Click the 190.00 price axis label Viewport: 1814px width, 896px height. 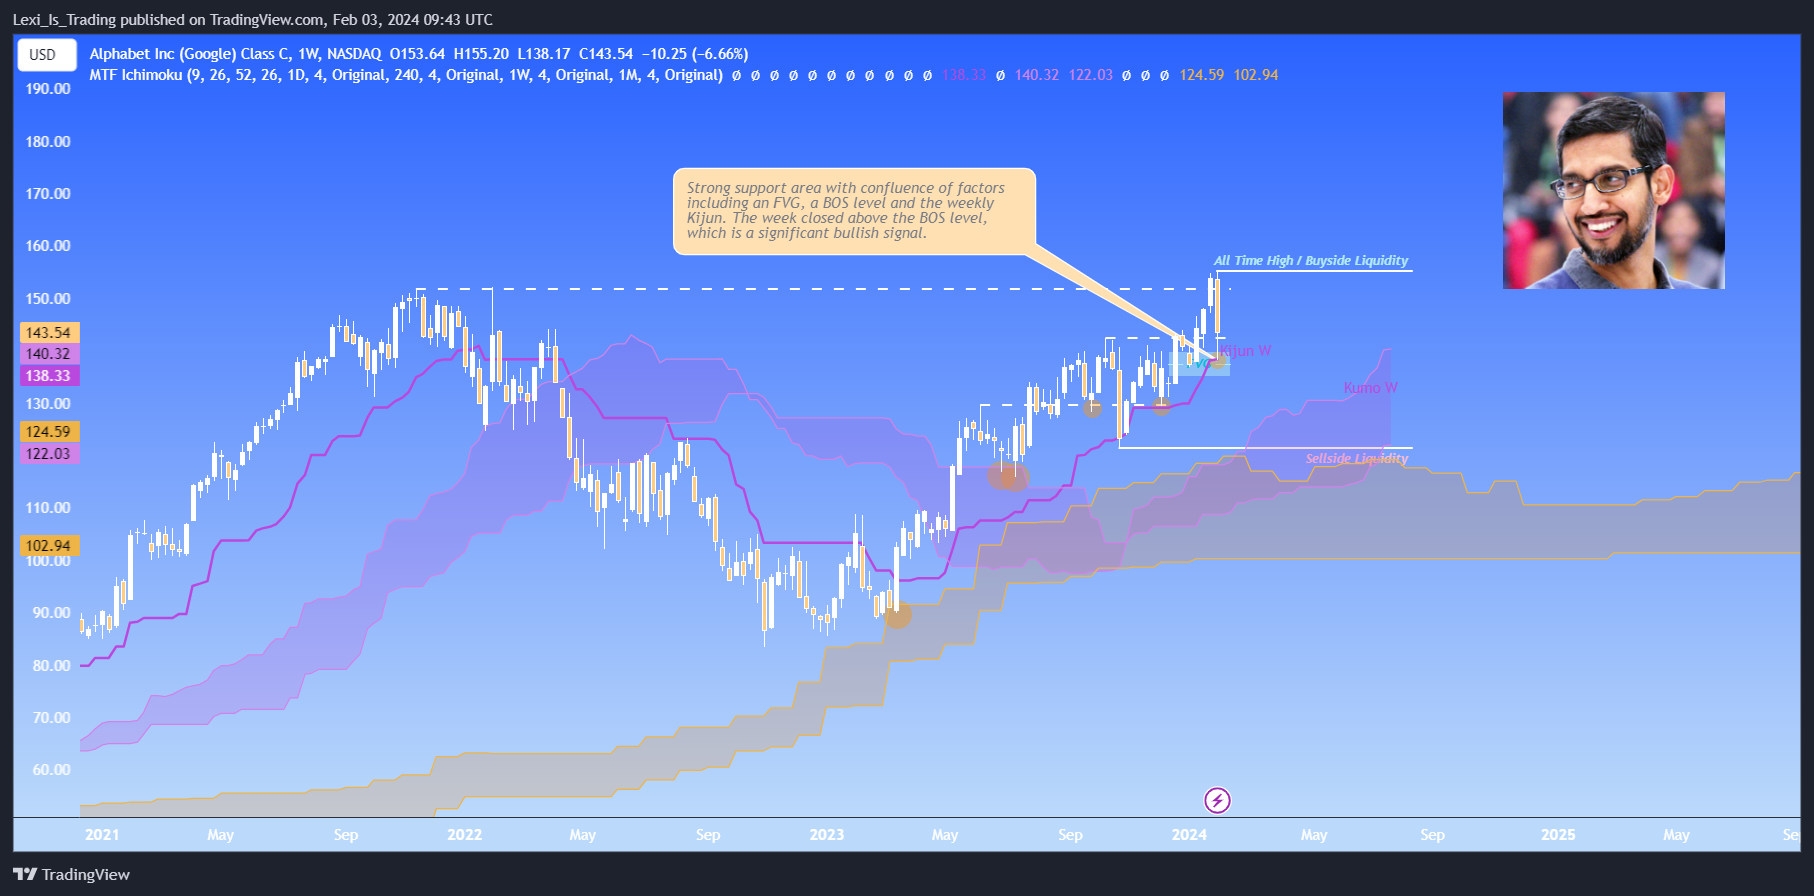click(x=48, y=89)
